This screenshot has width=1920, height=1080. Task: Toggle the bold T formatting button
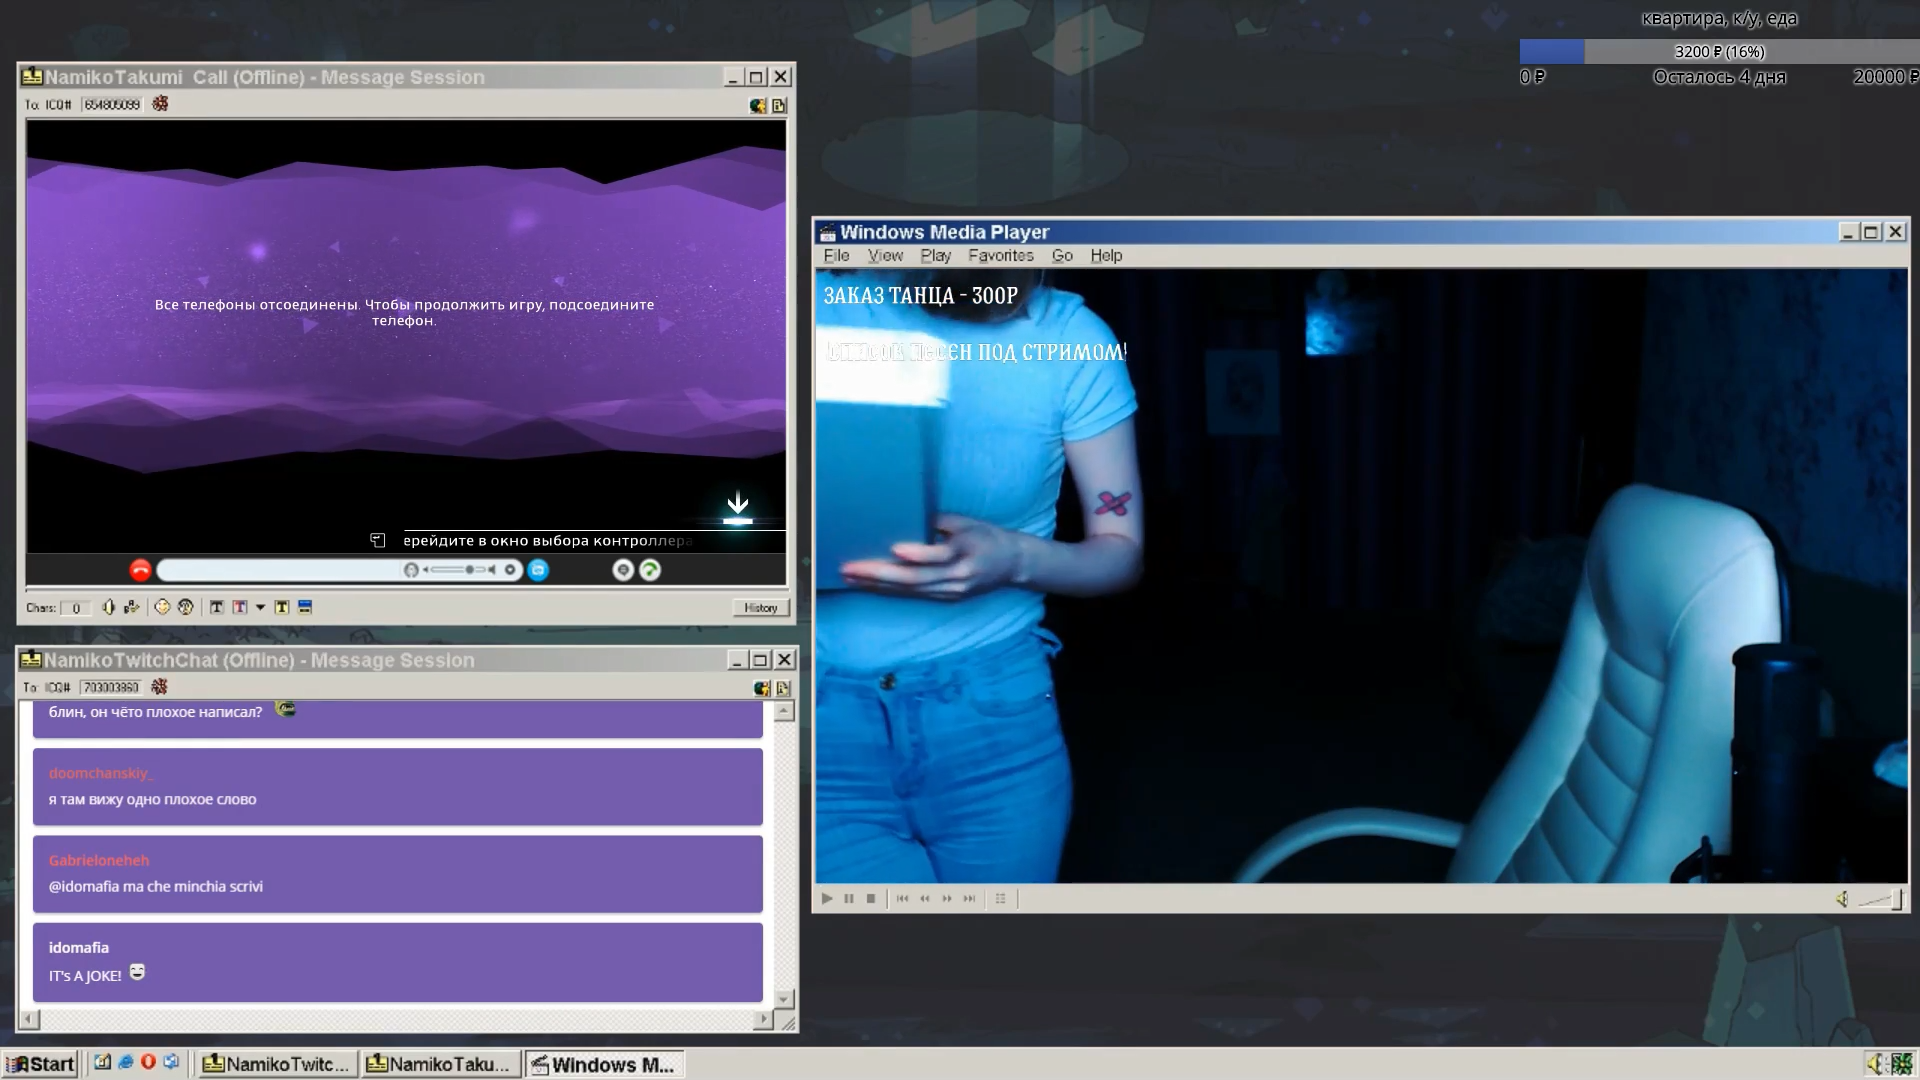(216, 607)
